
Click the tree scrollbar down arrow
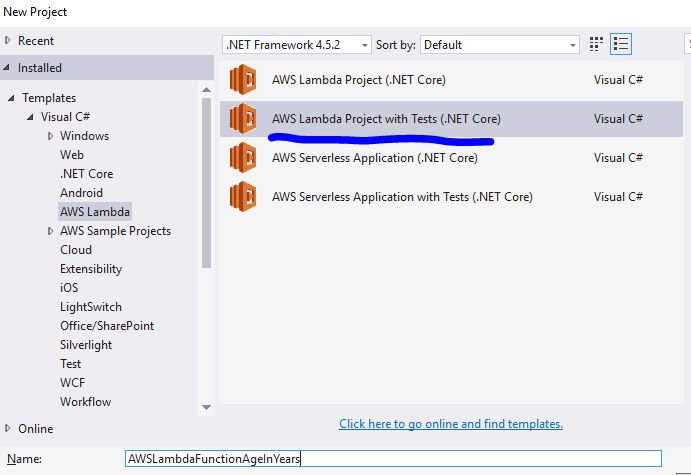[x=206, y=407]
